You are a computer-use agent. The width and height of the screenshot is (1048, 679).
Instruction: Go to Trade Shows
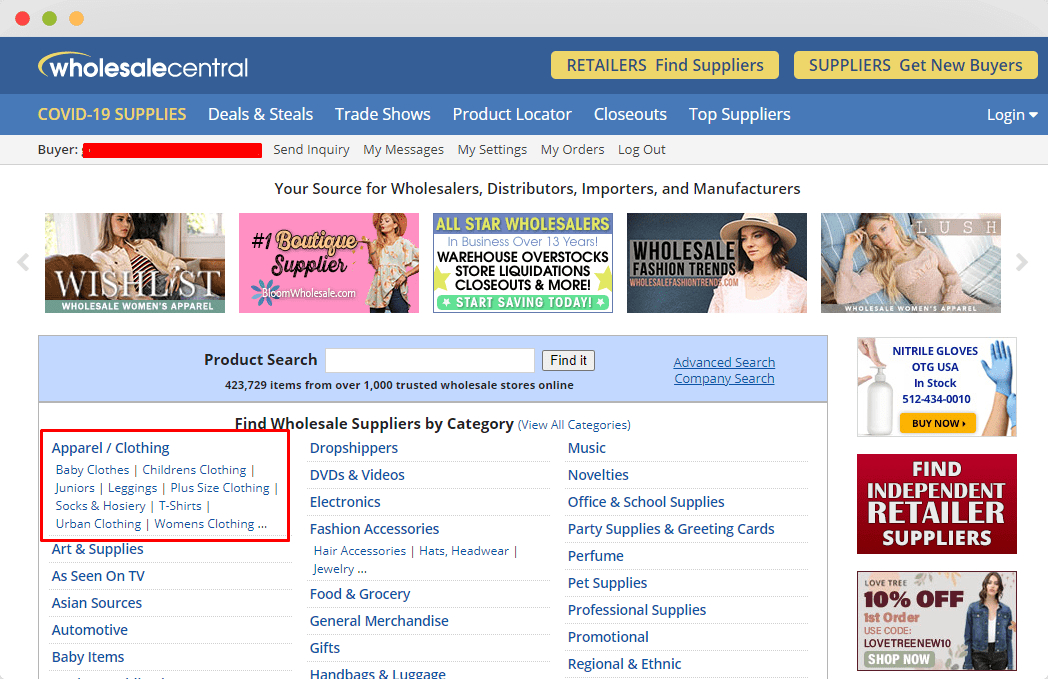click(382, 114)
